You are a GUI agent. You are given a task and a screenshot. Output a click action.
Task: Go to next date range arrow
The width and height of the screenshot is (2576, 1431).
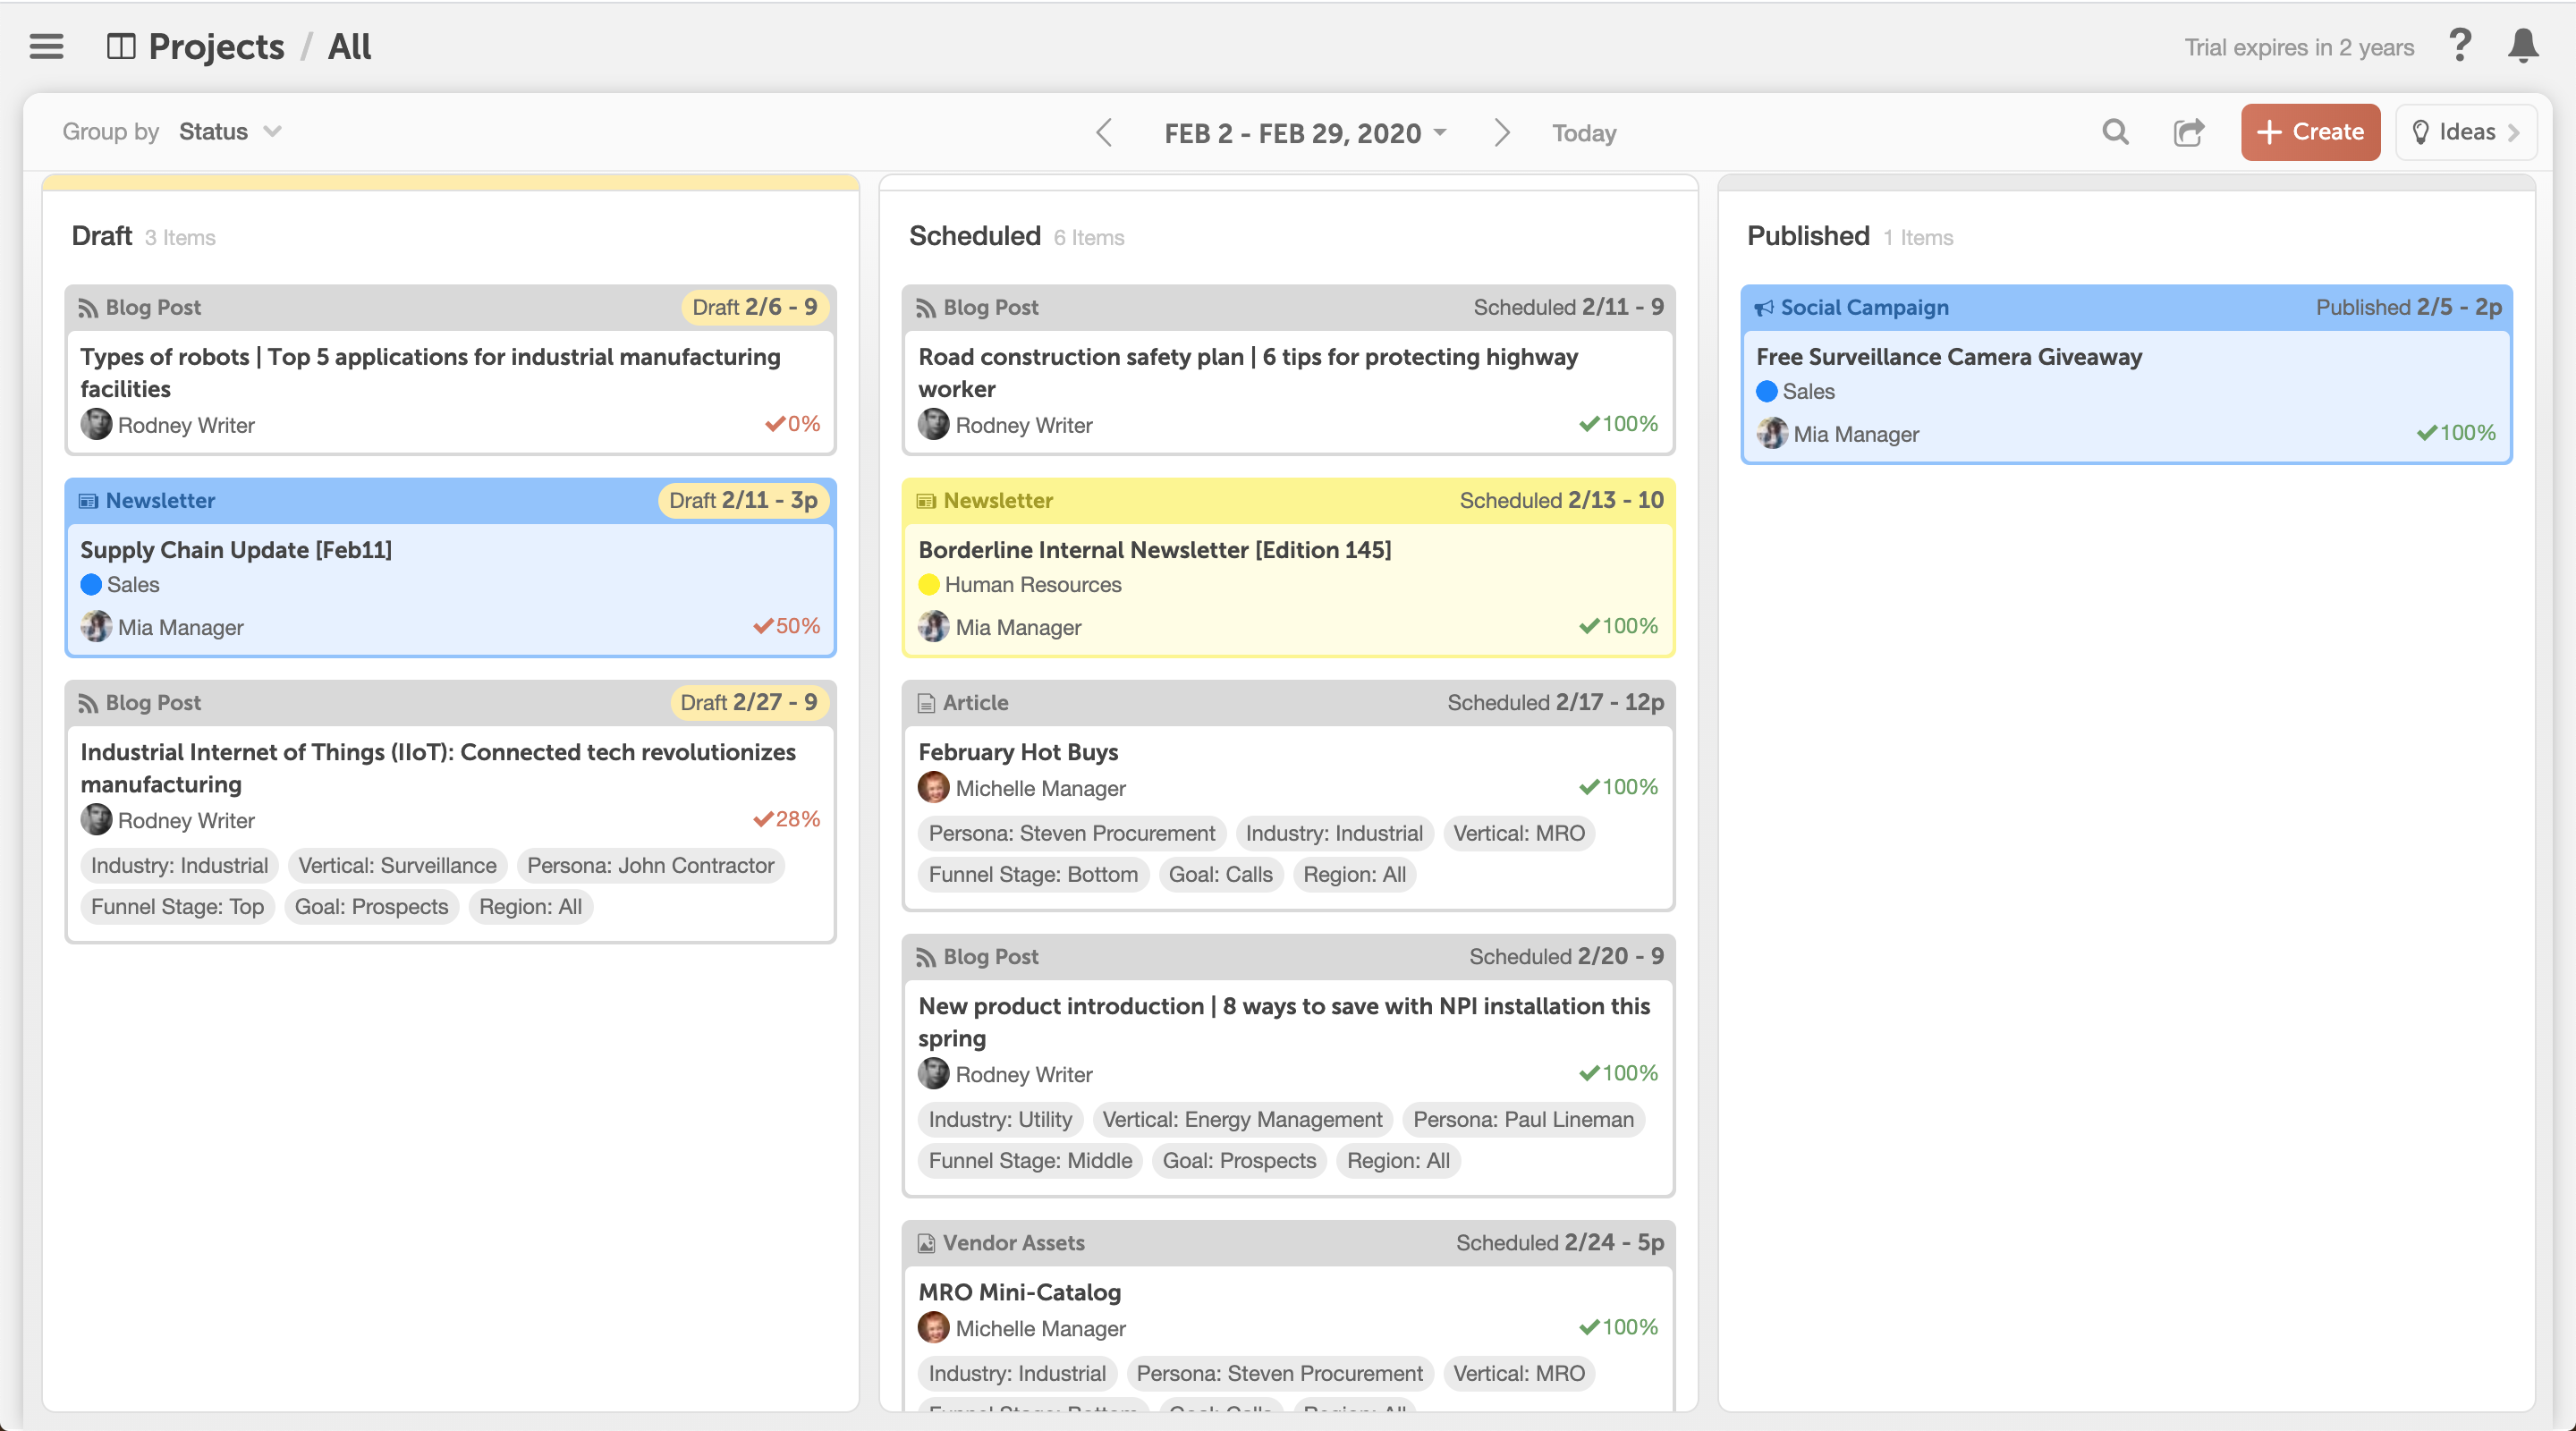(1501, 133)
